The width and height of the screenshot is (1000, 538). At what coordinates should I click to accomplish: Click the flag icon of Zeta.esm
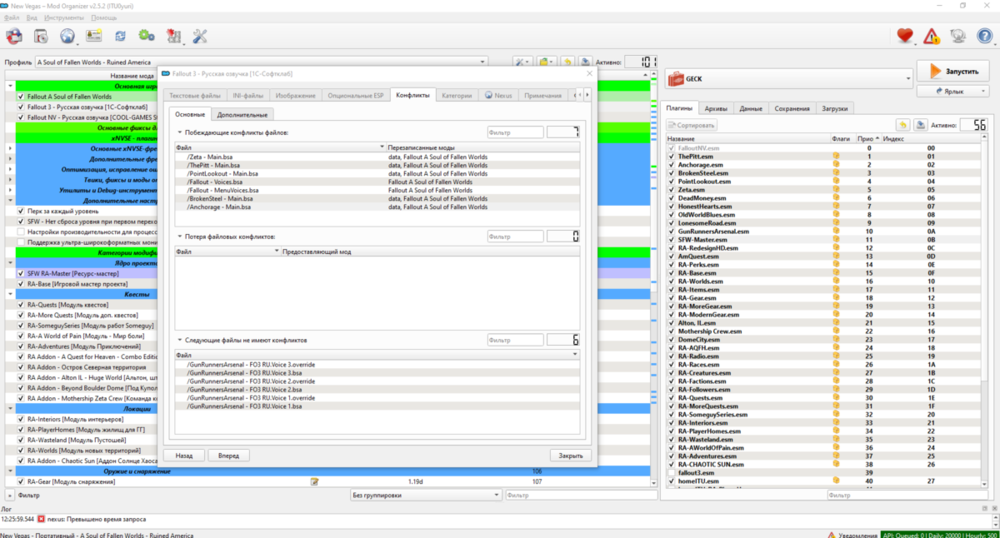835,189
